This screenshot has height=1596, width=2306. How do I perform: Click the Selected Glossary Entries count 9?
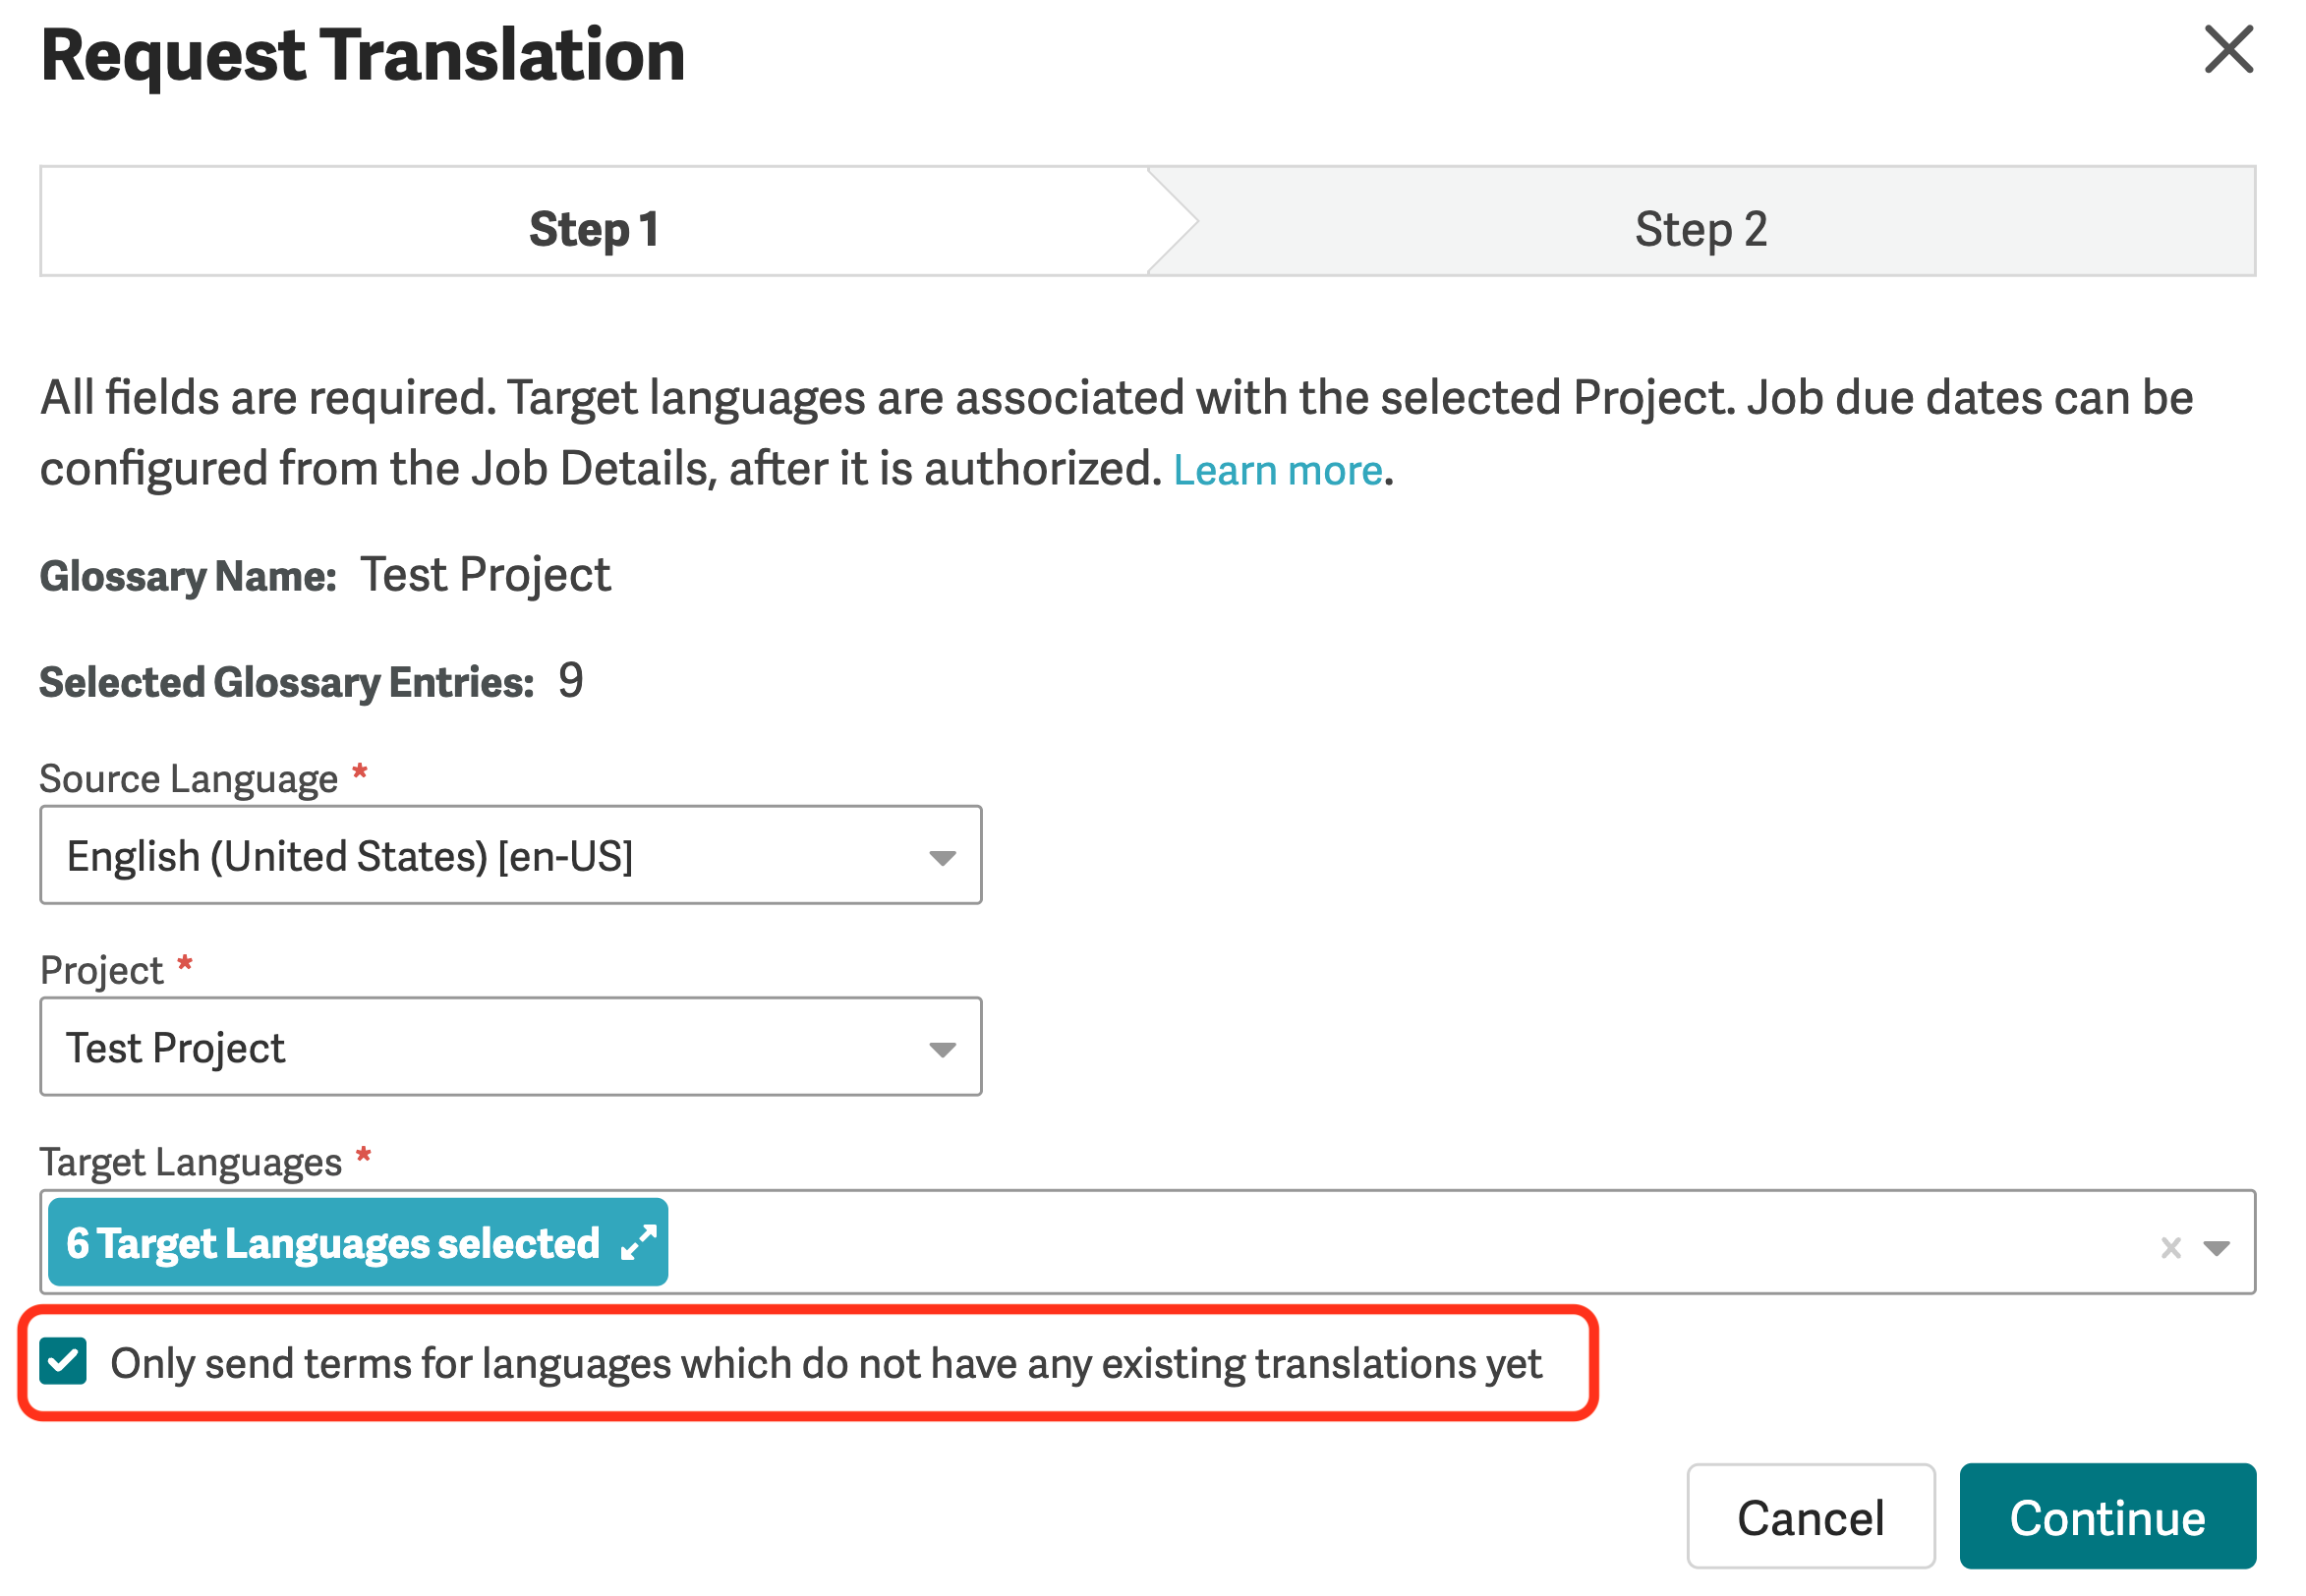[571, 682]
